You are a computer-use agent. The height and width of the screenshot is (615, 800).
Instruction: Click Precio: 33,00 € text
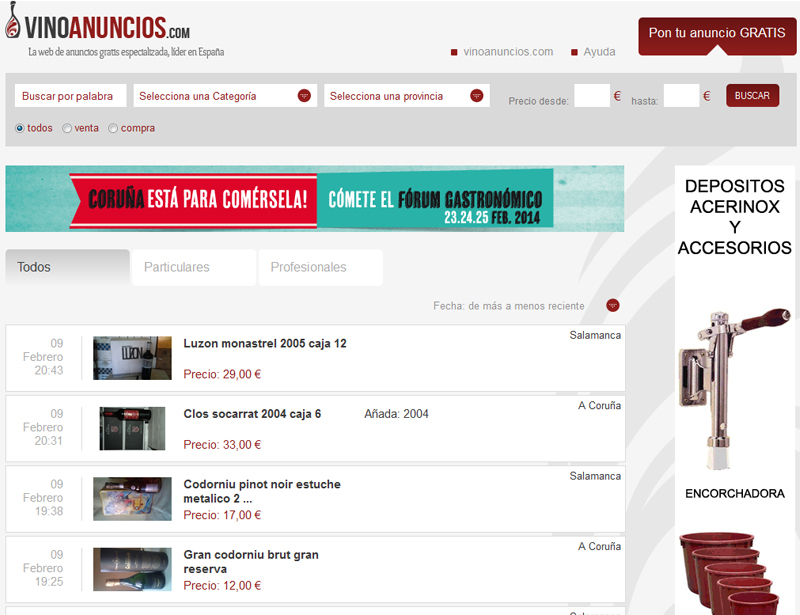click(222, 445)
